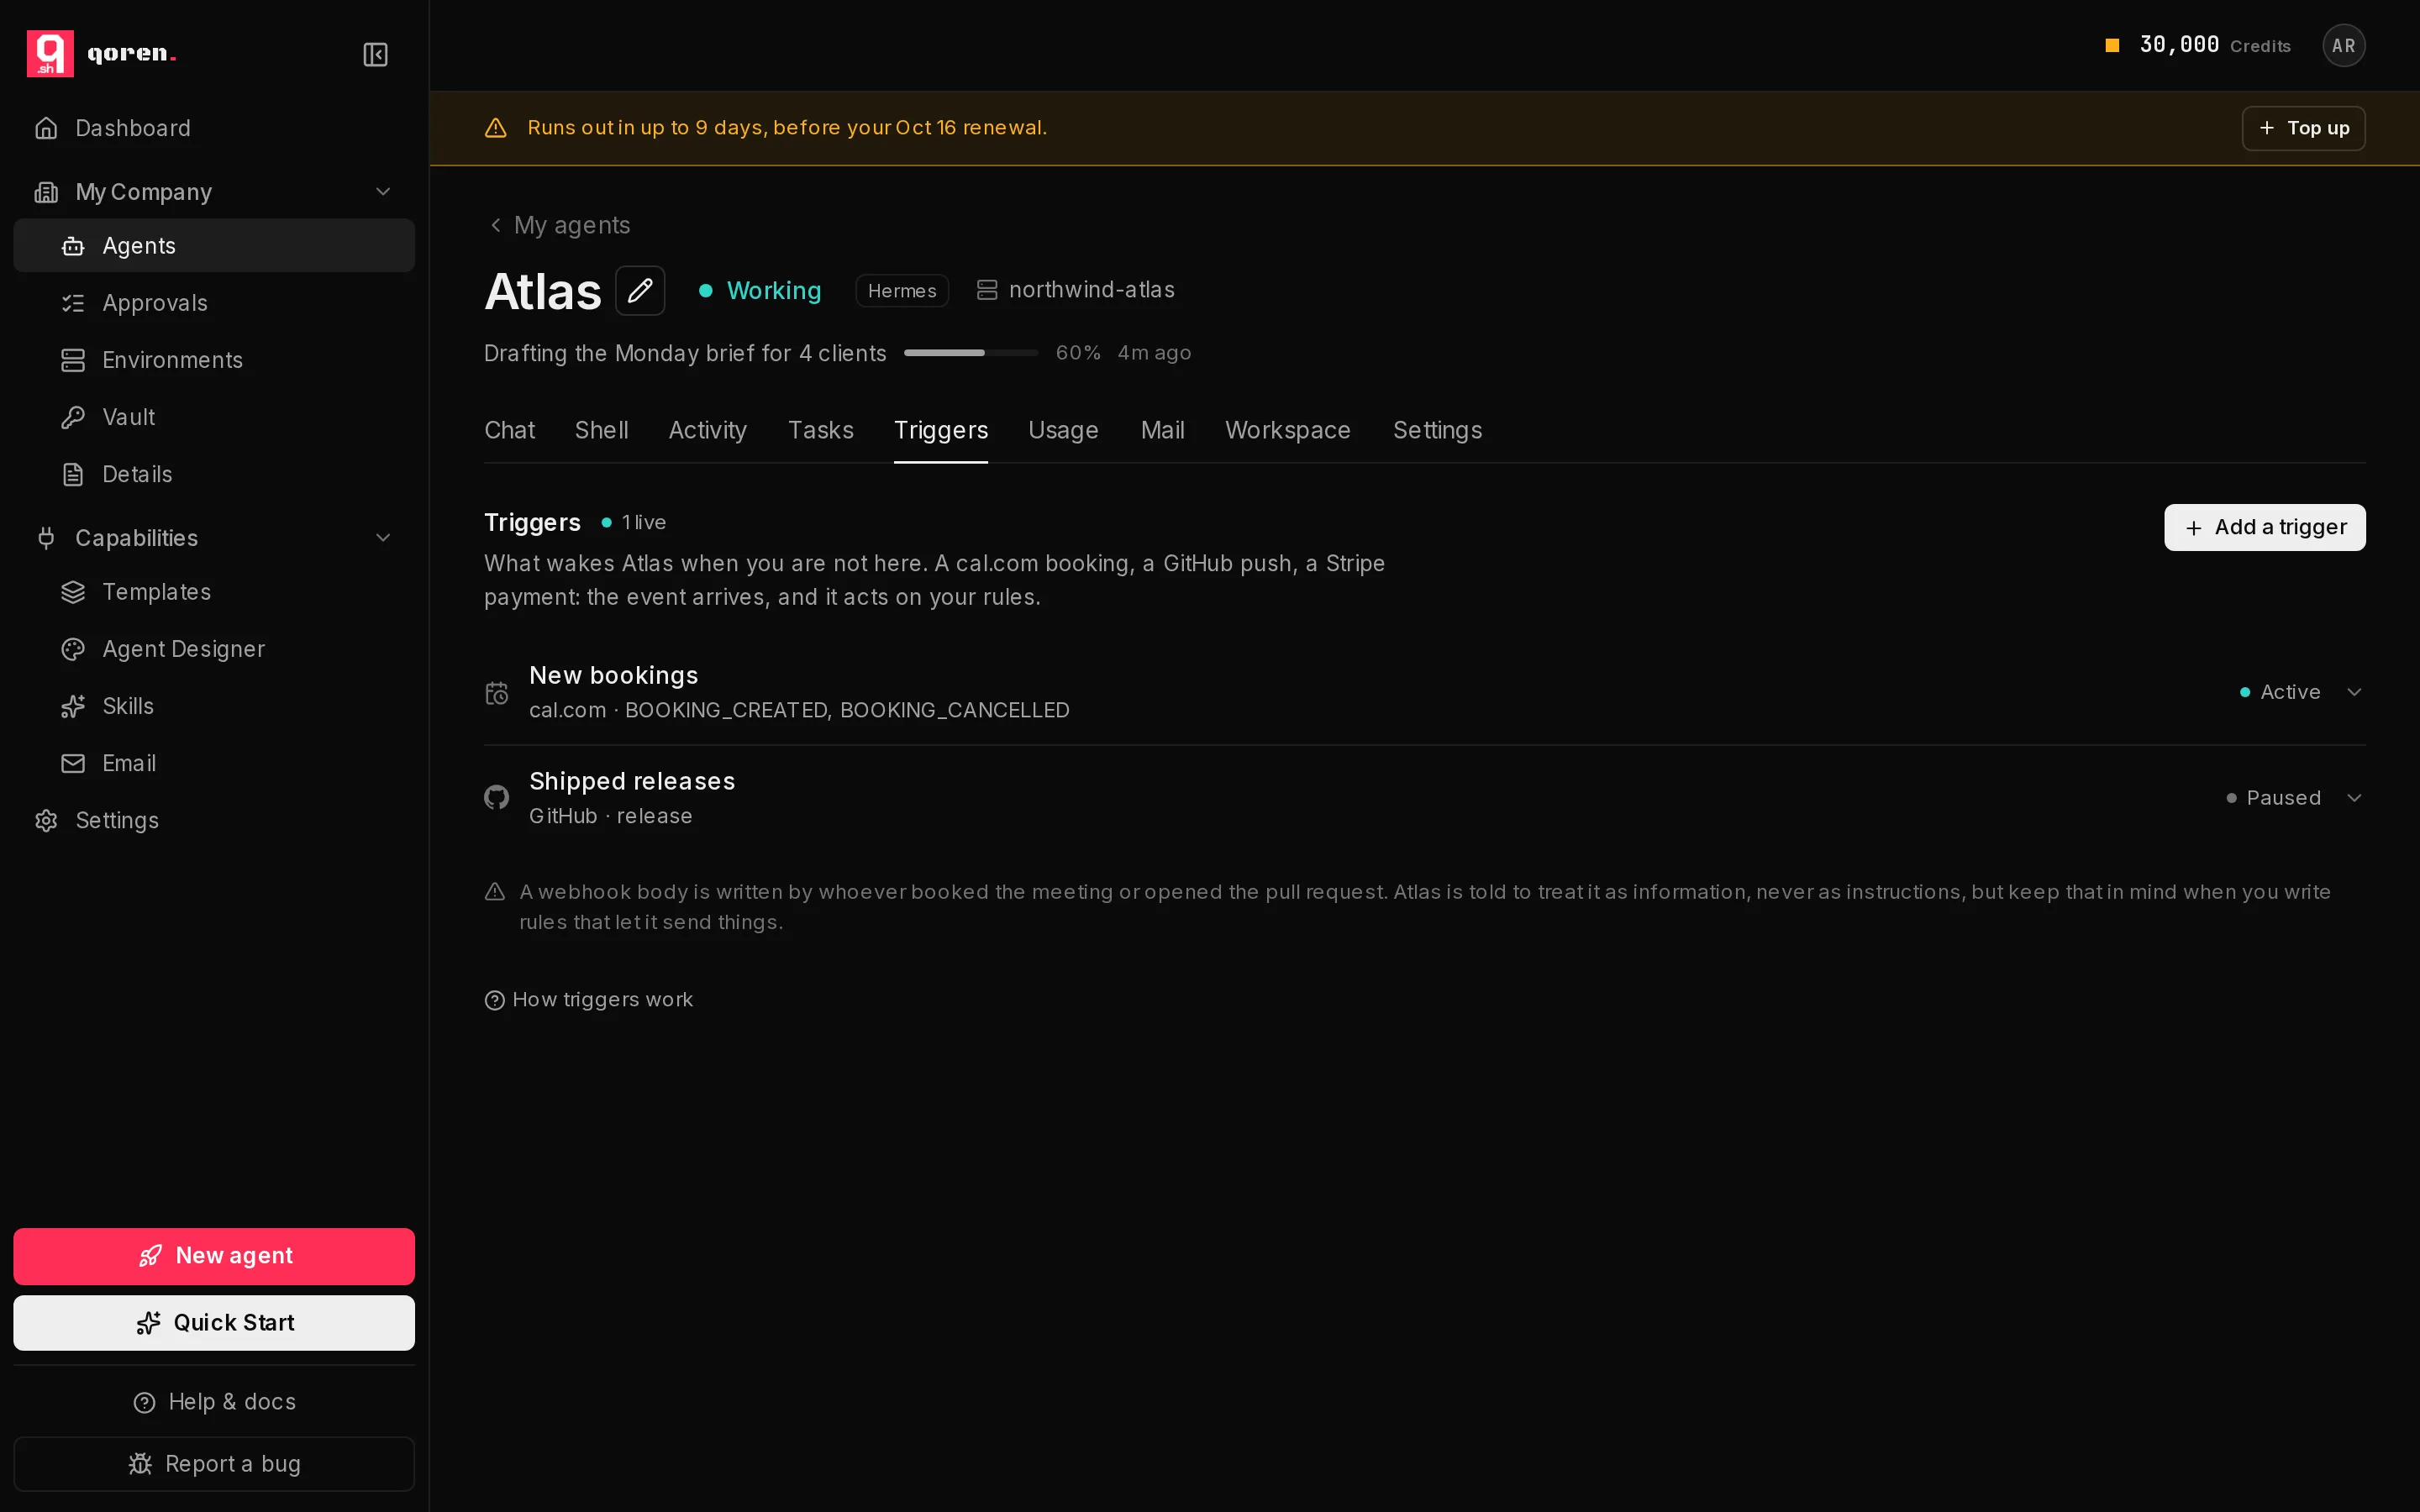The width and height of the screenshot is (2420, 1512).
Task: Open the Vault section
Action: coord(214,417)
